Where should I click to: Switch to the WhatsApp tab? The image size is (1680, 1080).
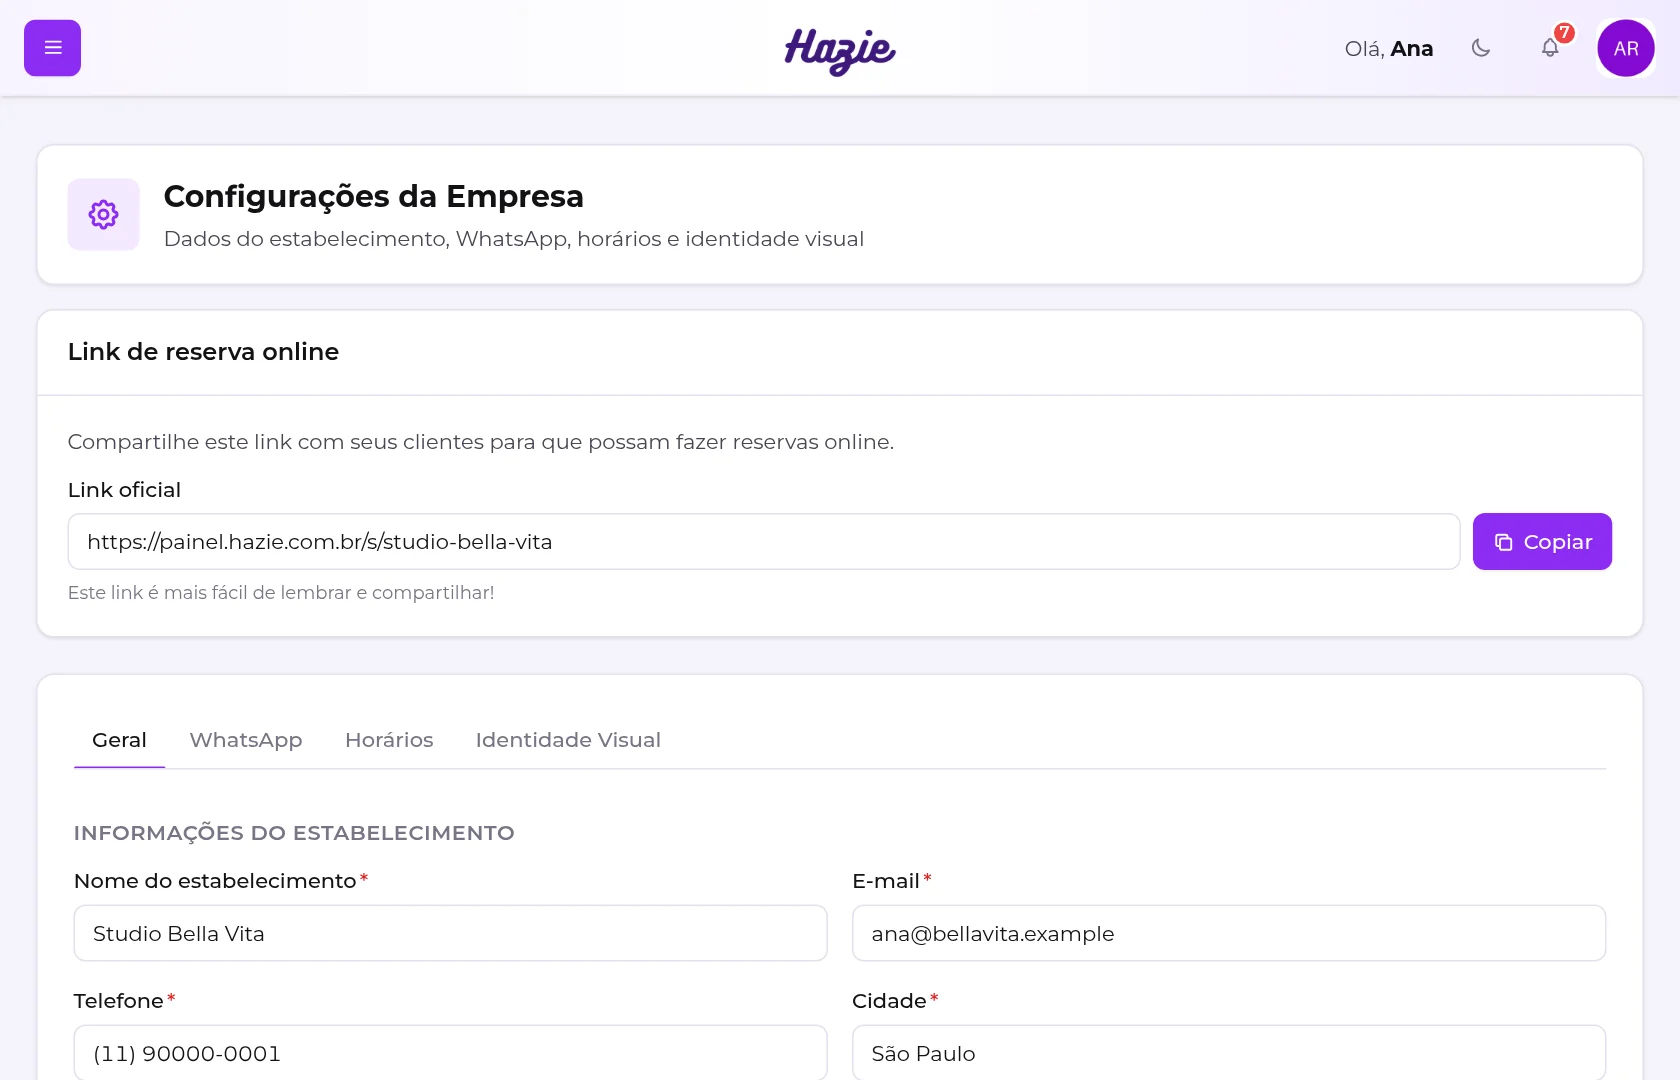[246, 740]
